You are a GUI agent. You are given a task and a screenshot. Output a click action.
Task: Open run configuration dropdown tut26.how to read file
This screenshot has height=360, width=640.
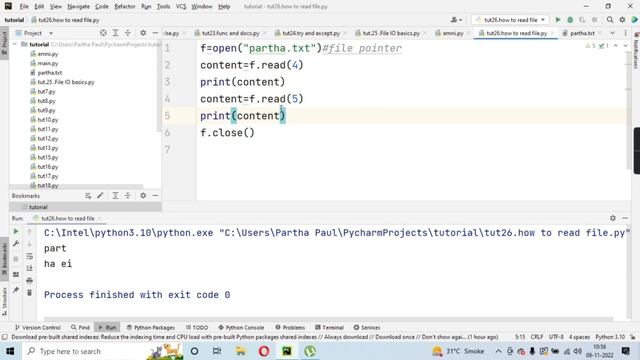pos(510,20)
